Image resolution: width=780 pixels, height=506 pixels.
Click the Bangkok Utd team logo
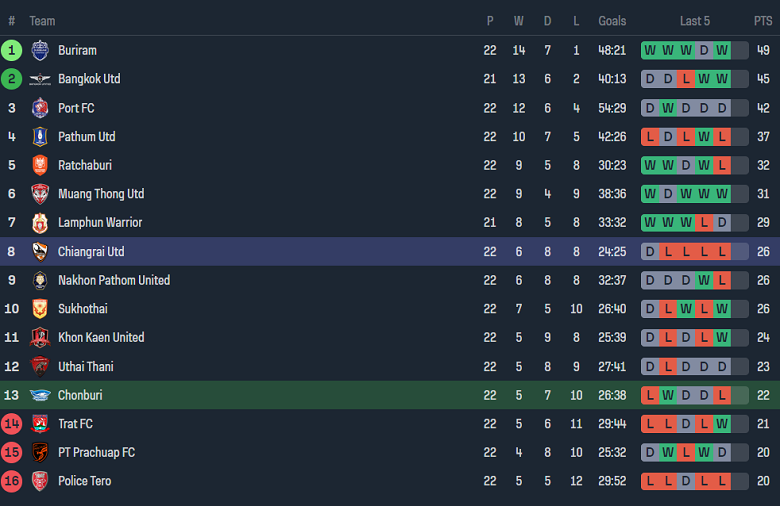(40, 79)
